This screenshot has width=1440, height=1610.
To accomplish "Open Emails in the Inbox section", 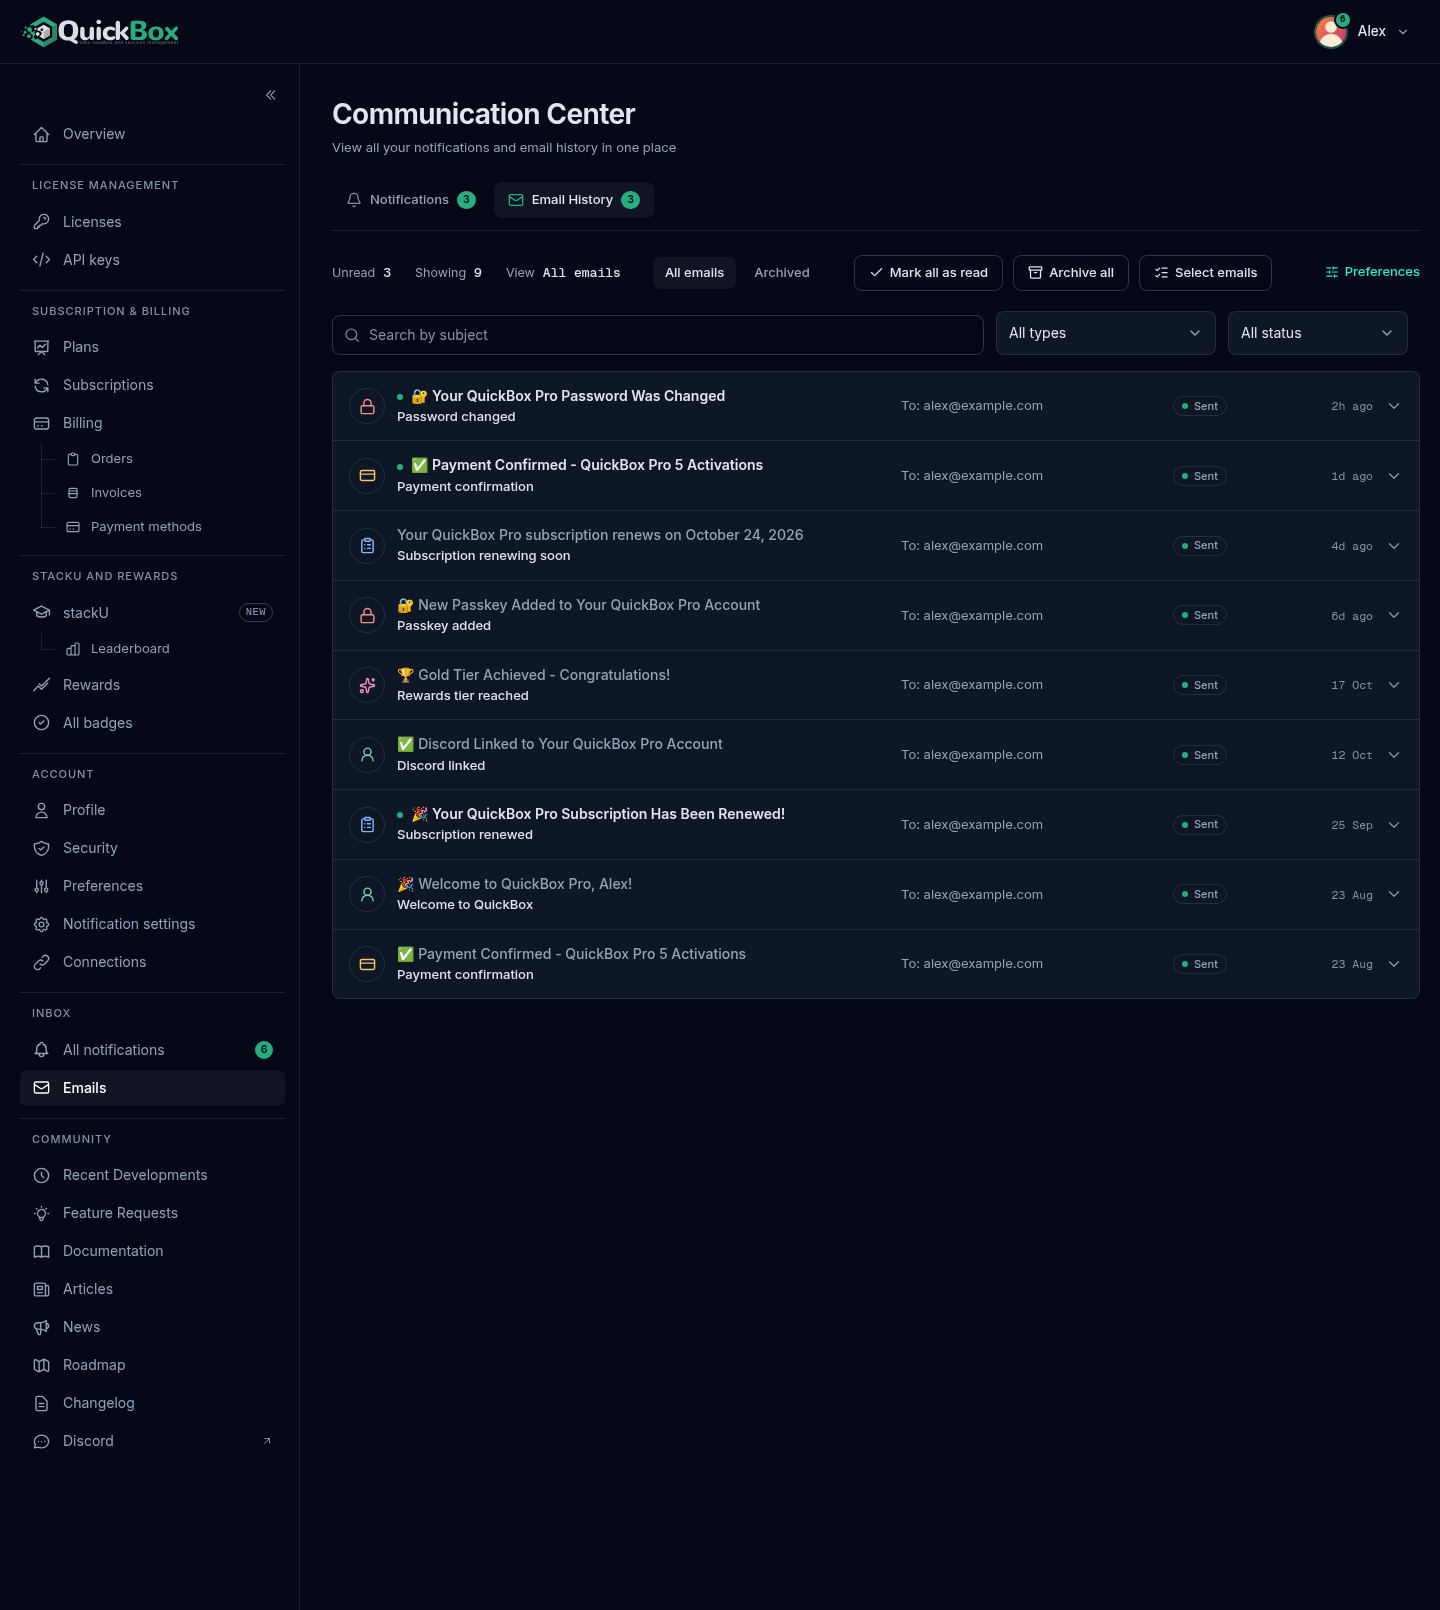I will [152, 1088].
